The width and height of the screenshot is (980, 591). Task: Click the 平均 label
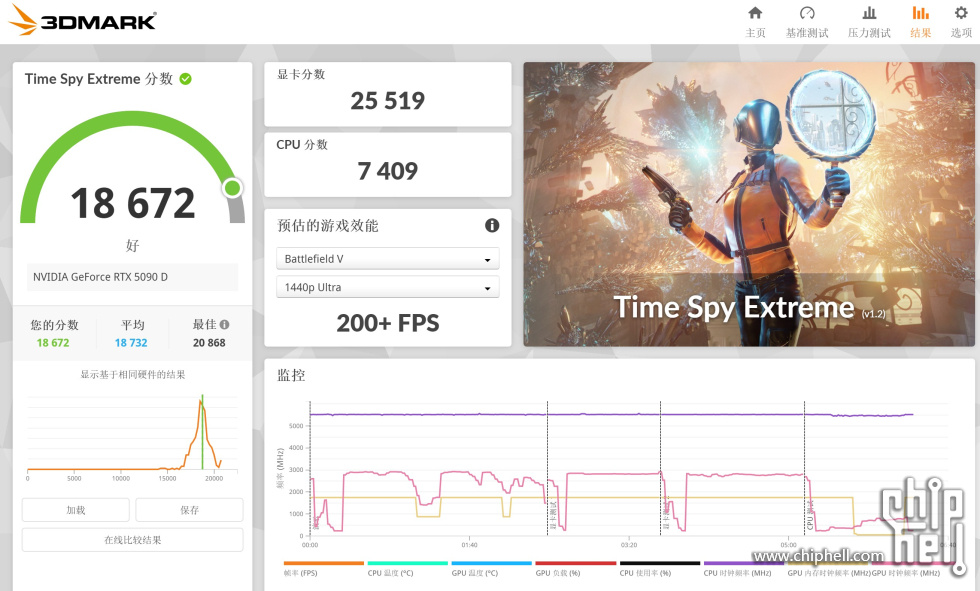click(x=132, y=325)
